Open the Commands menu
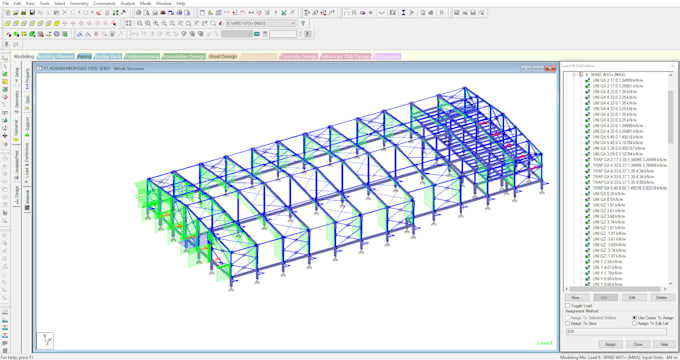This screenshot has width=680, height=360. (104, 3)
